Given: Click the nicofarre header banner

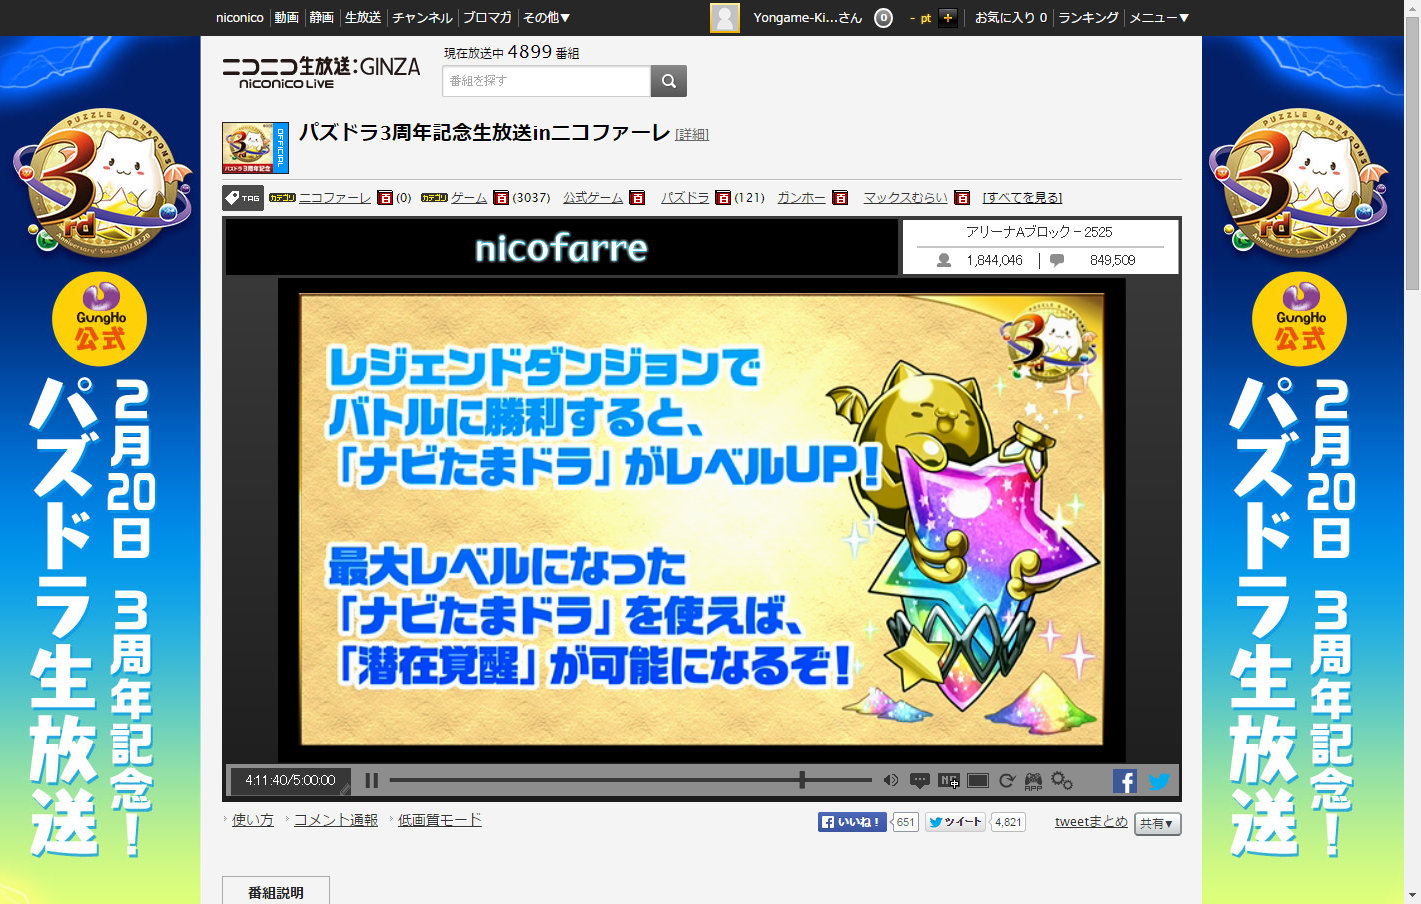Looking at the screenshot, I should (561, 247).
